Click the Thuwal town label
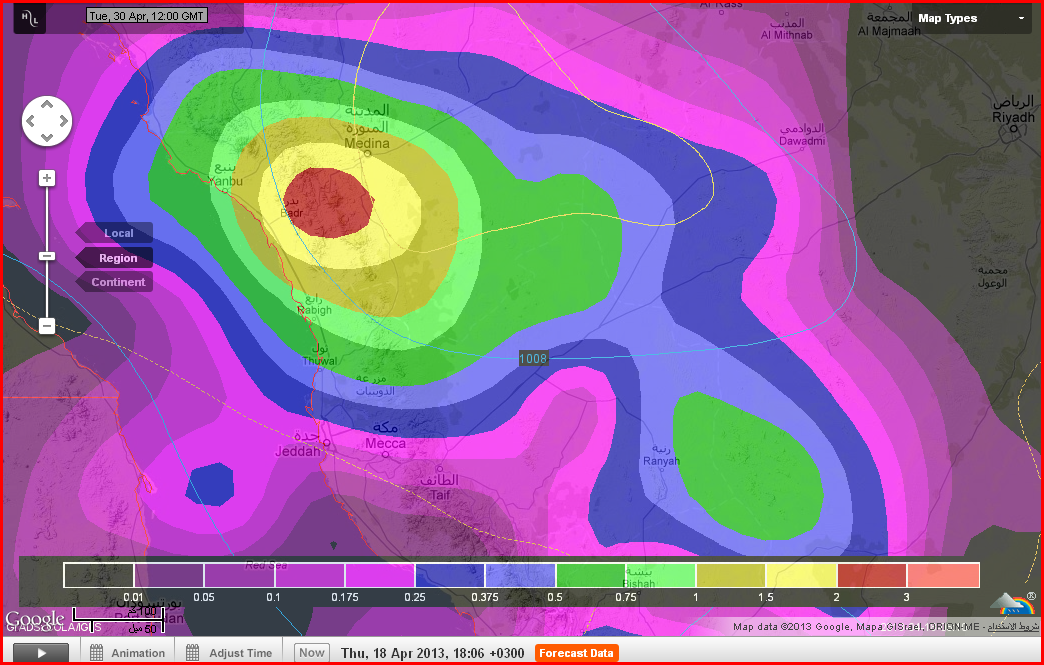 (x=320, y=361)
